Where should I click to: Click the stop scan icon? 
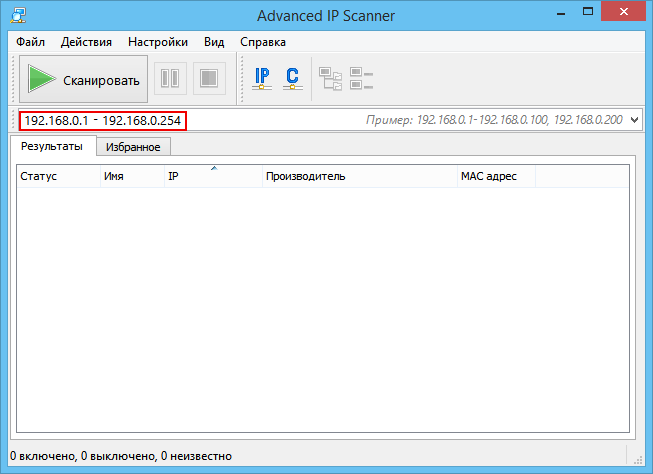pyautogui.click(x=209, y=79)
